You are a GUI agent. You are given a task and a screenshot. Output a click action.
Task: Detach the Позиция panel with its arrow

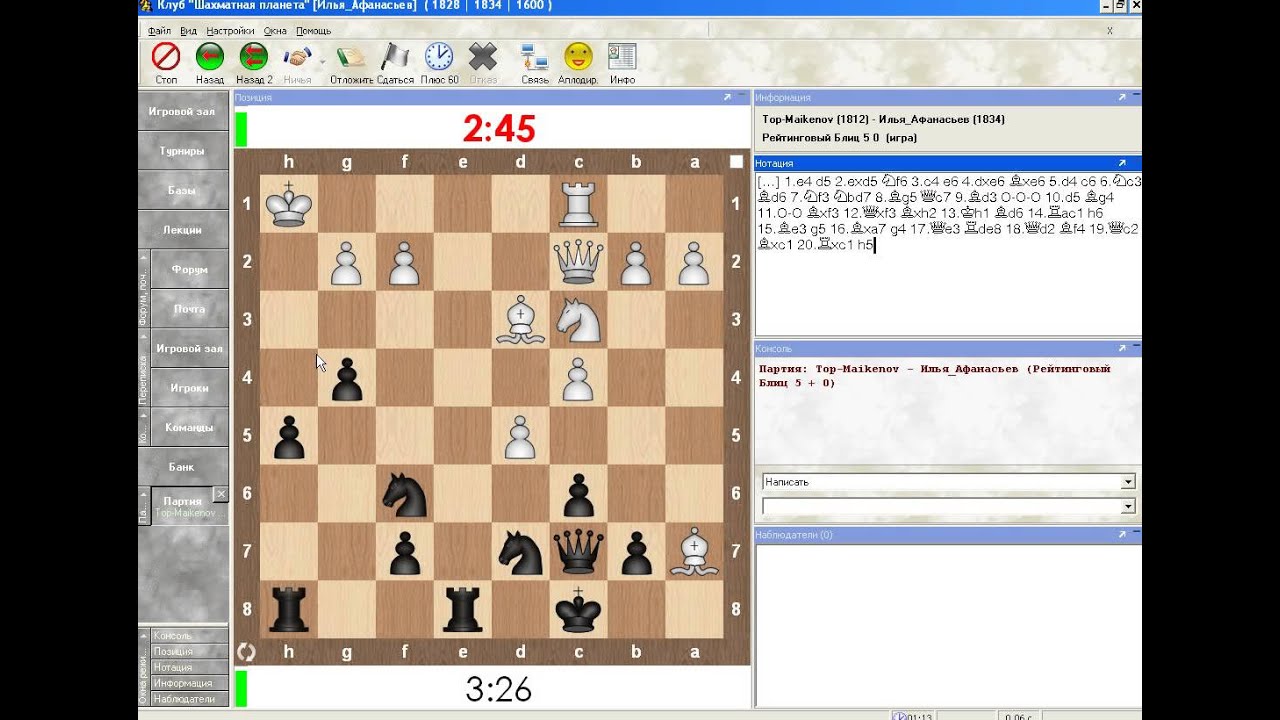[727, 98]
